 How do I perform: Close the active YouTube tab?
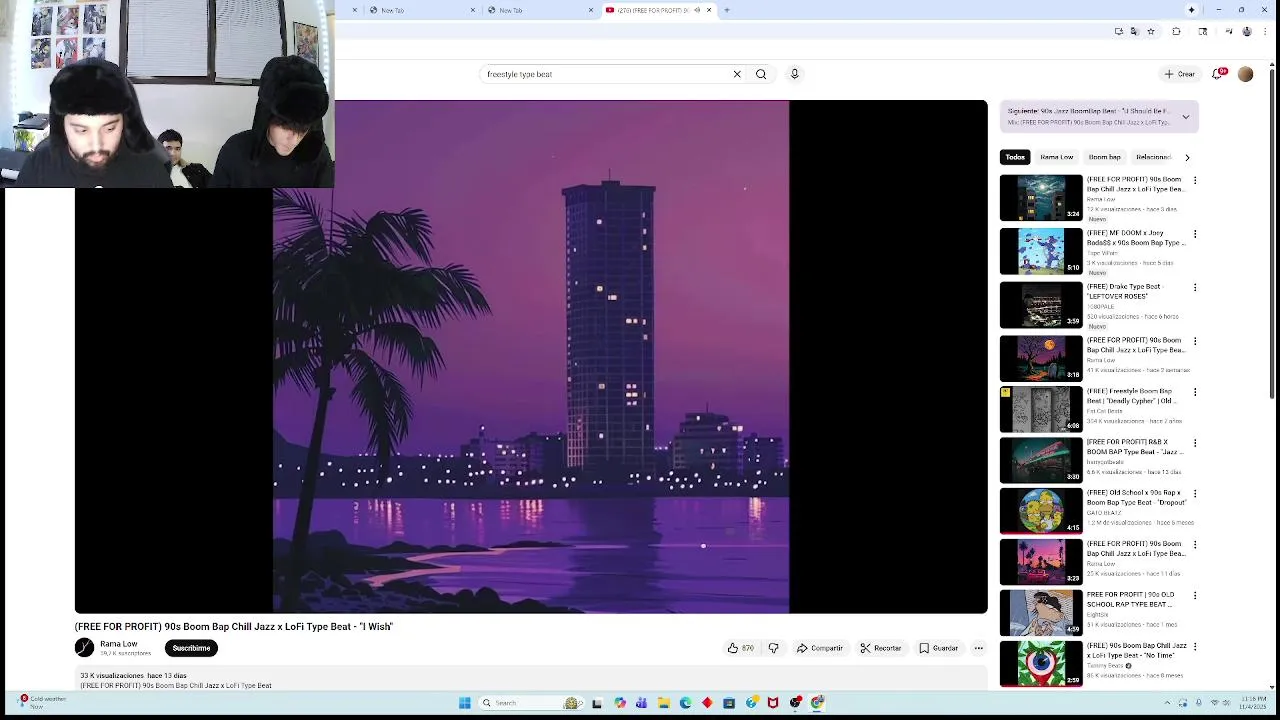(709, 10)
